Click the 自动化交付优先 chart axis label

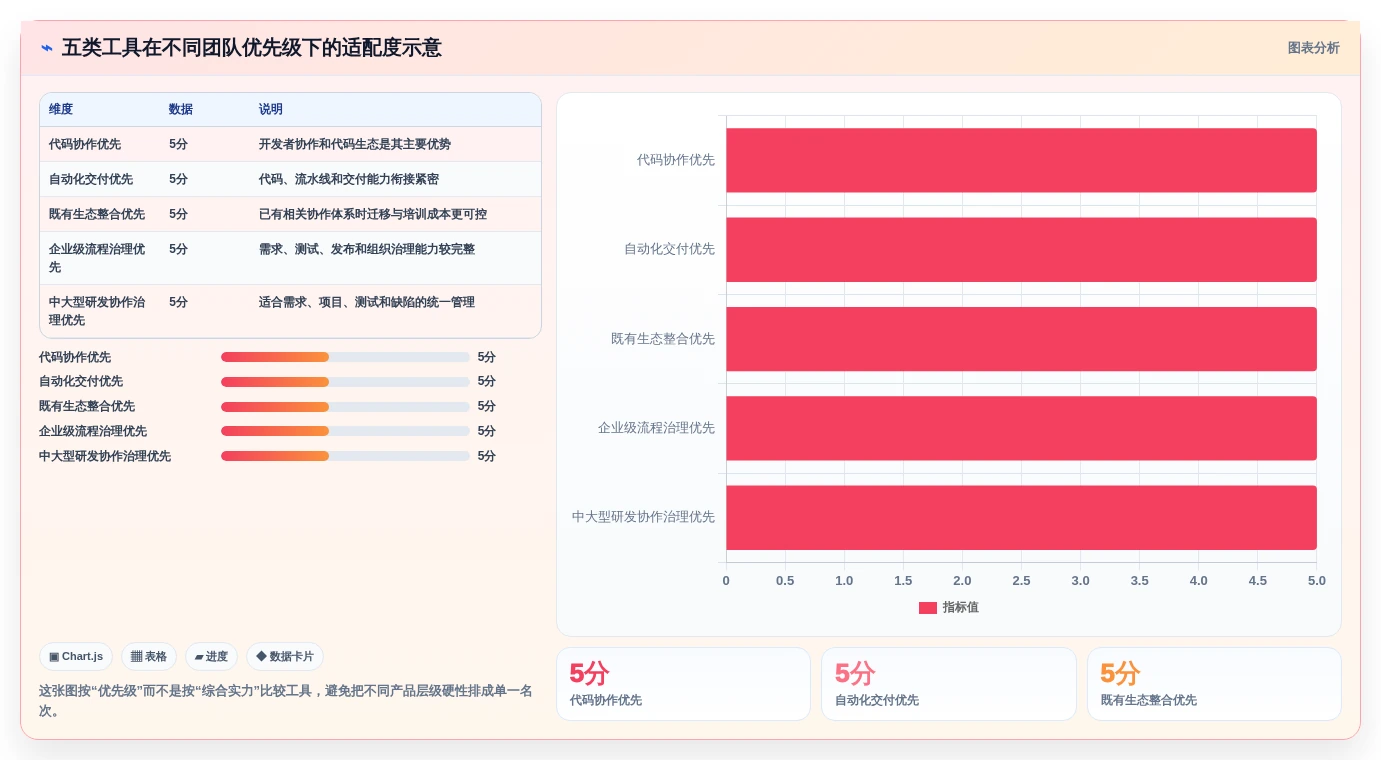(670, 249)
